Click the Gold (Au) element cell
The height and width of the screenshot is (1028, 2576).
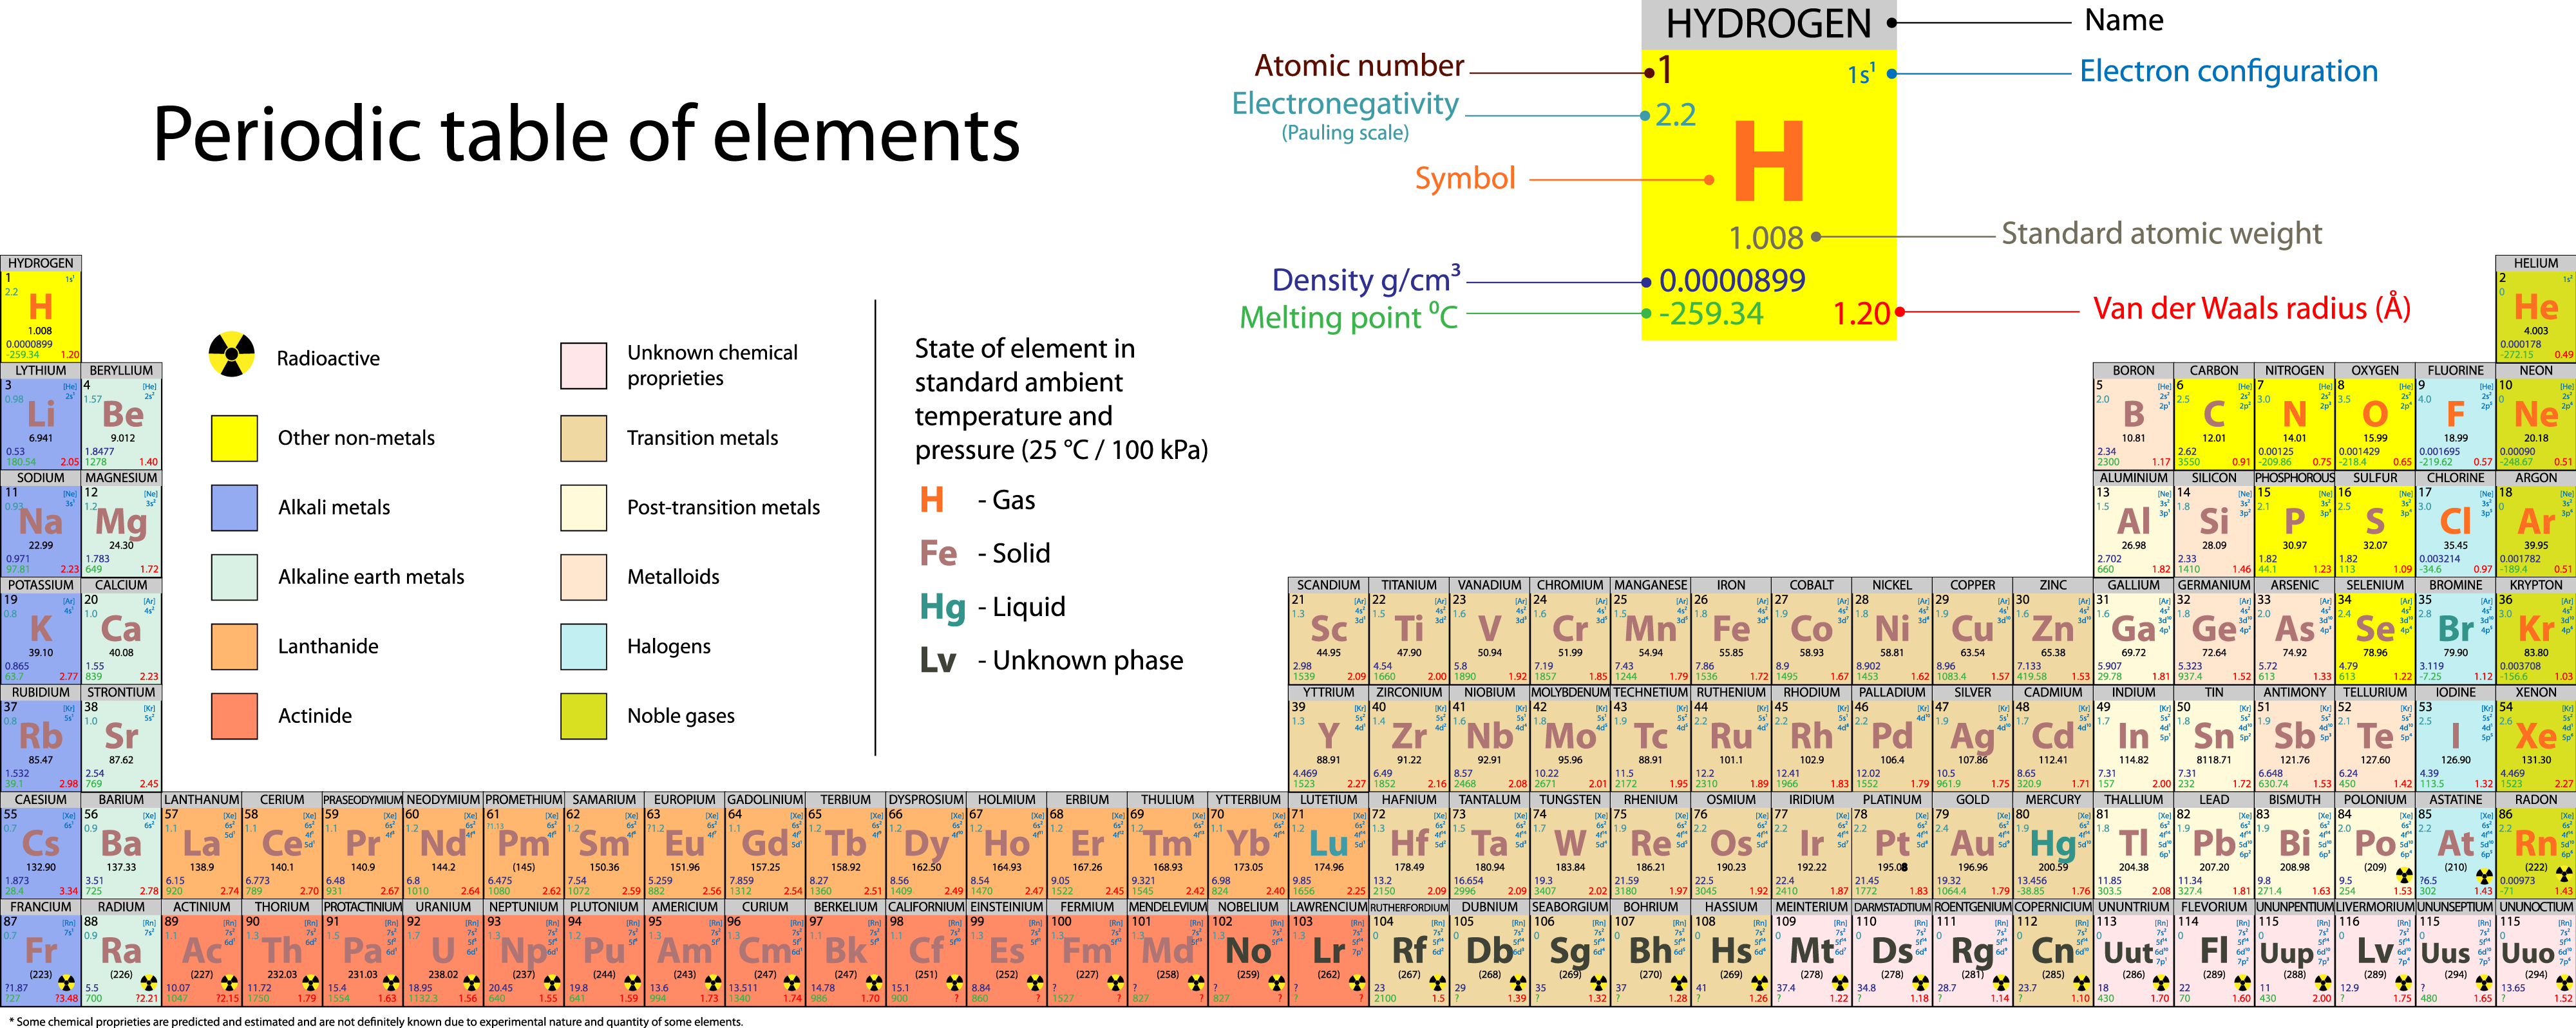click(1972, 844)
